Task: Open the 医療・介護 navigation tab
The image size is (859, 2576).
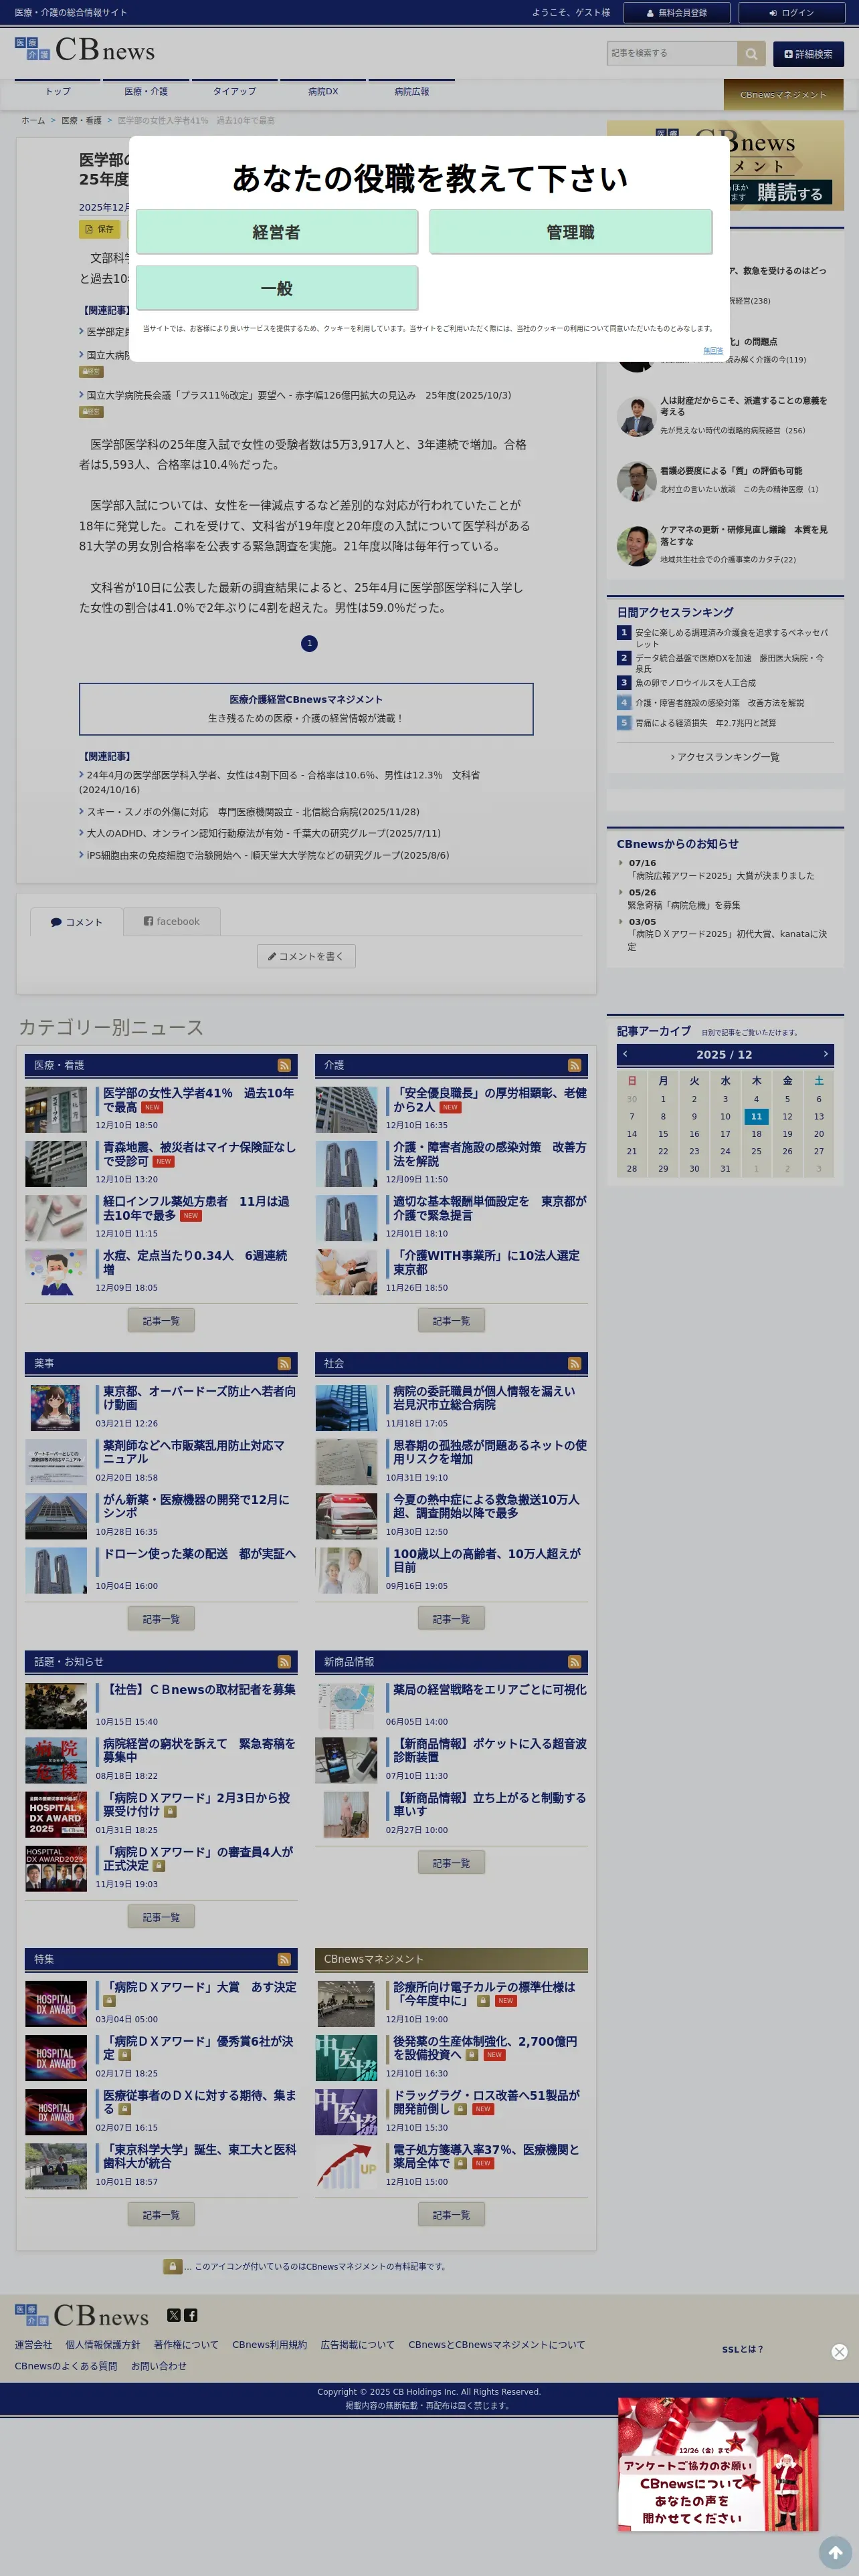Action: (x=146, y=92)
